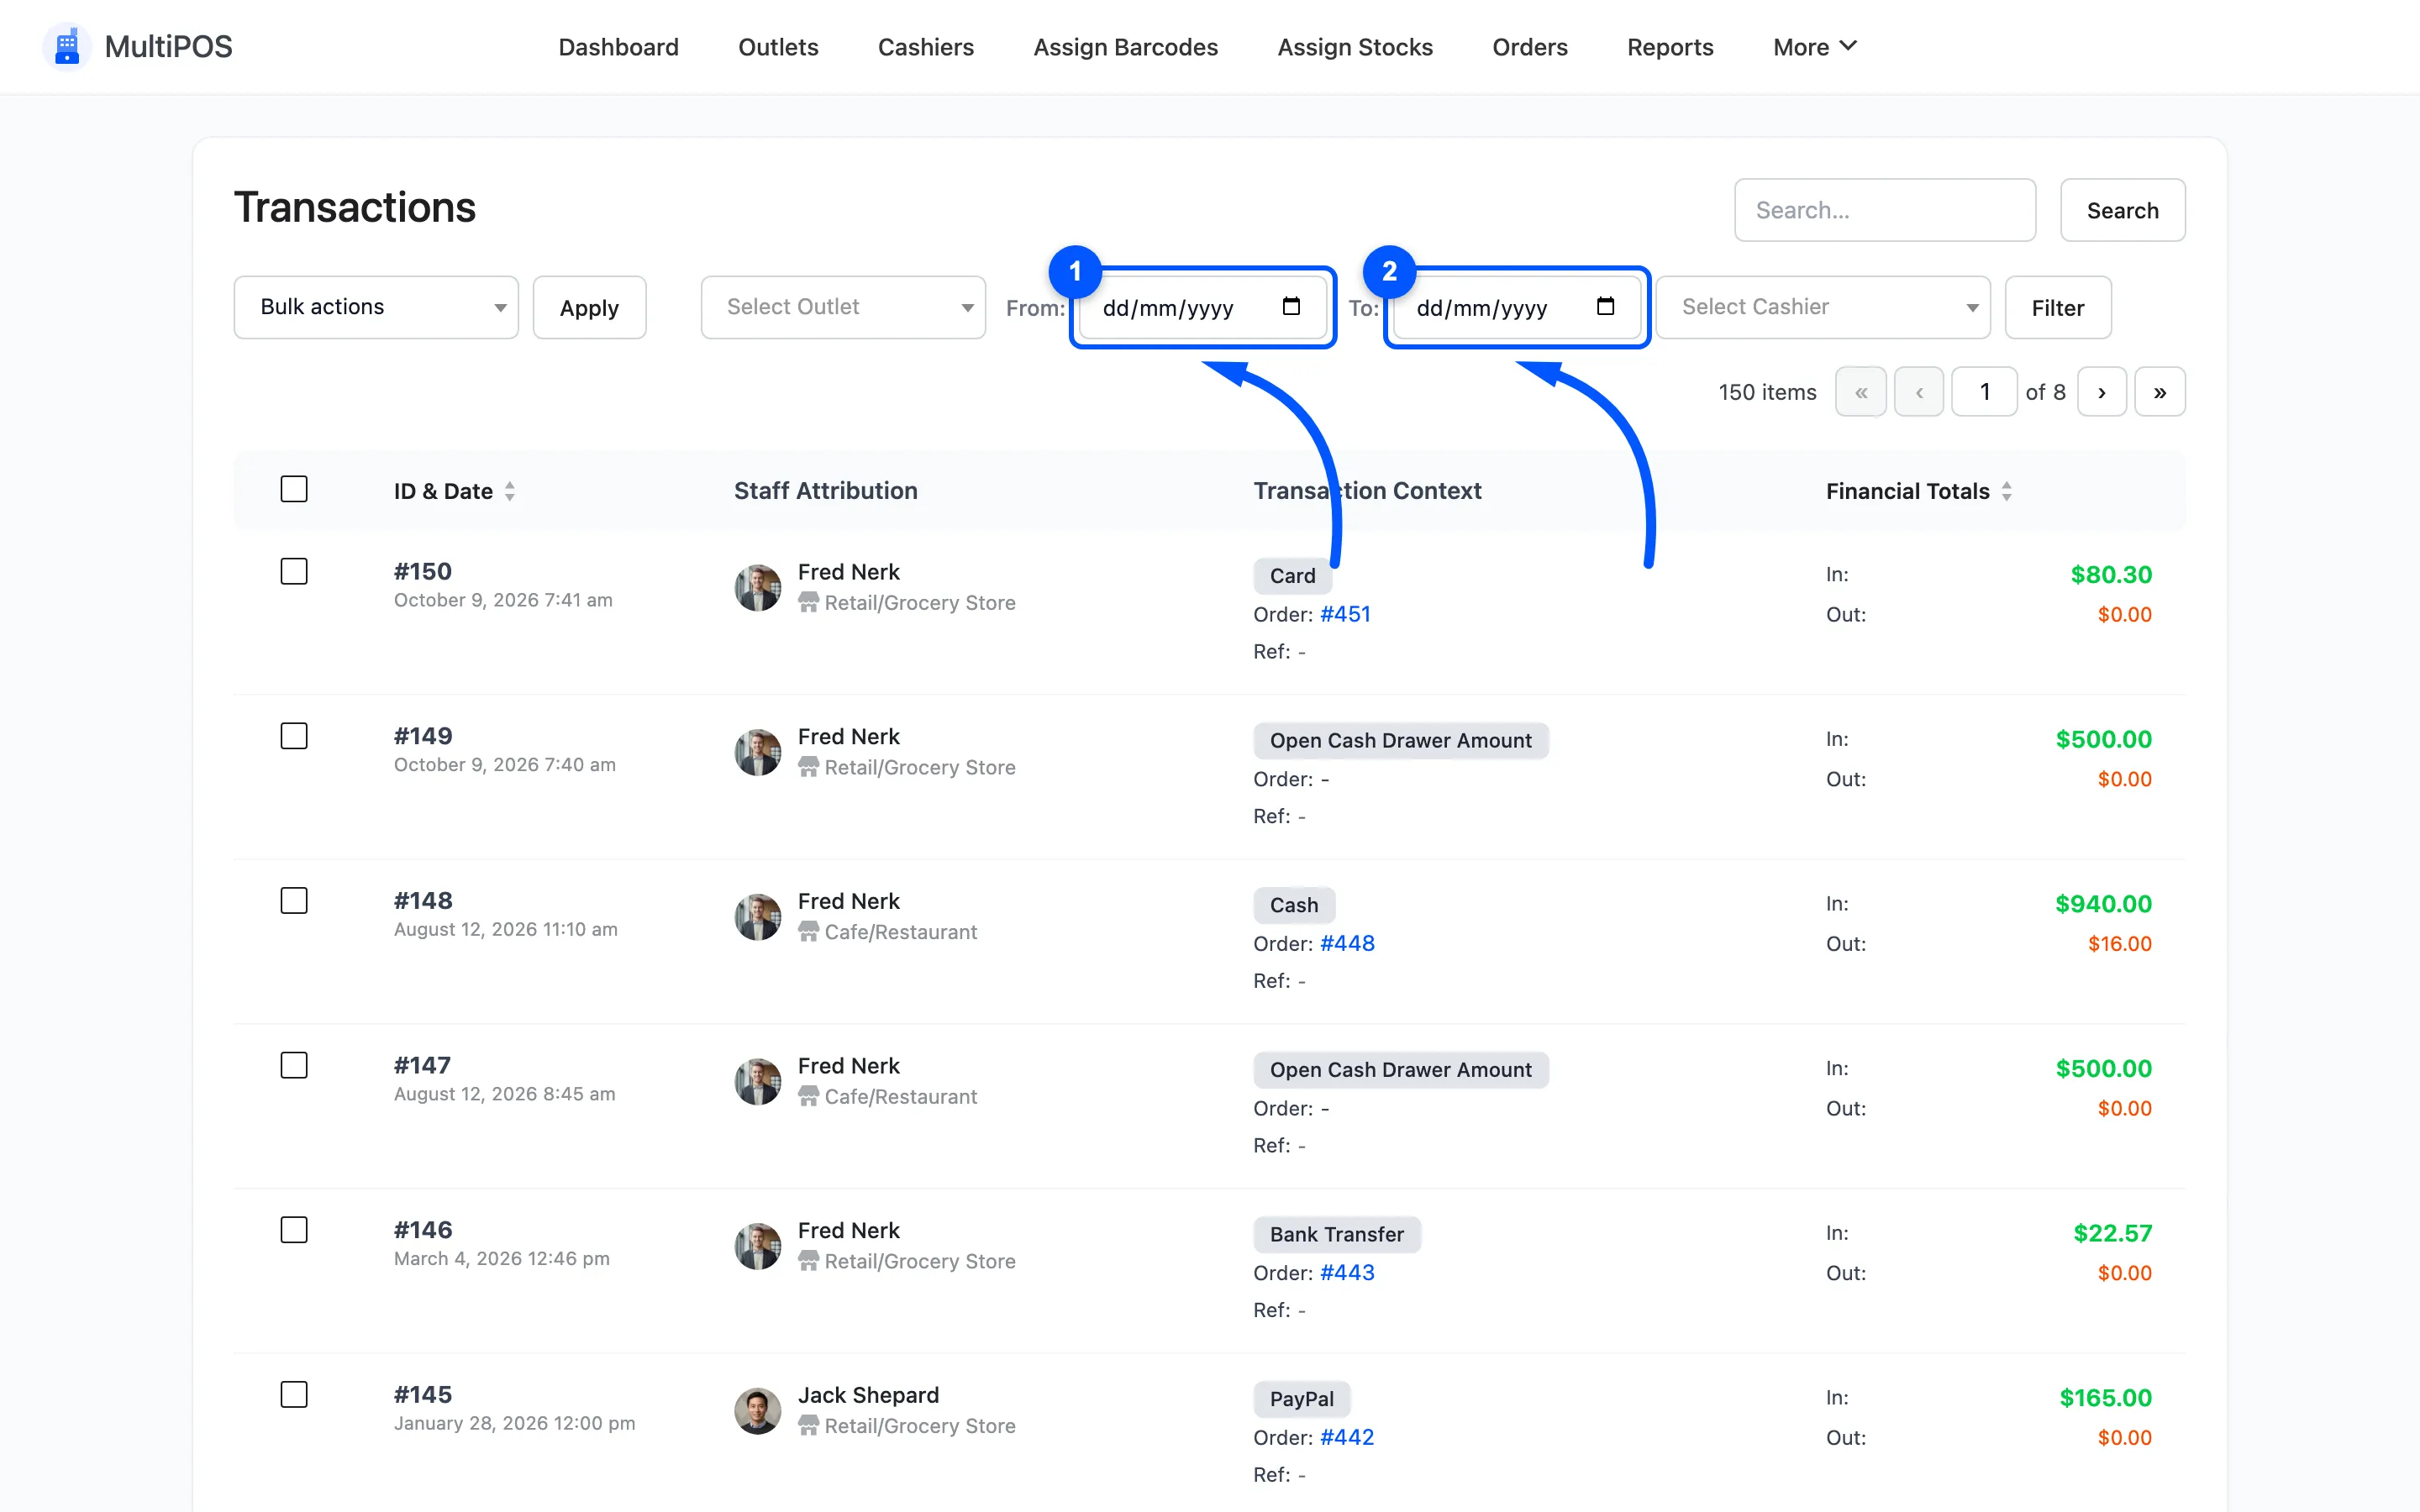Viewport: 2420px width, 1512px height.
Task: Go to Outlets page
Action: tap(778, 47)
